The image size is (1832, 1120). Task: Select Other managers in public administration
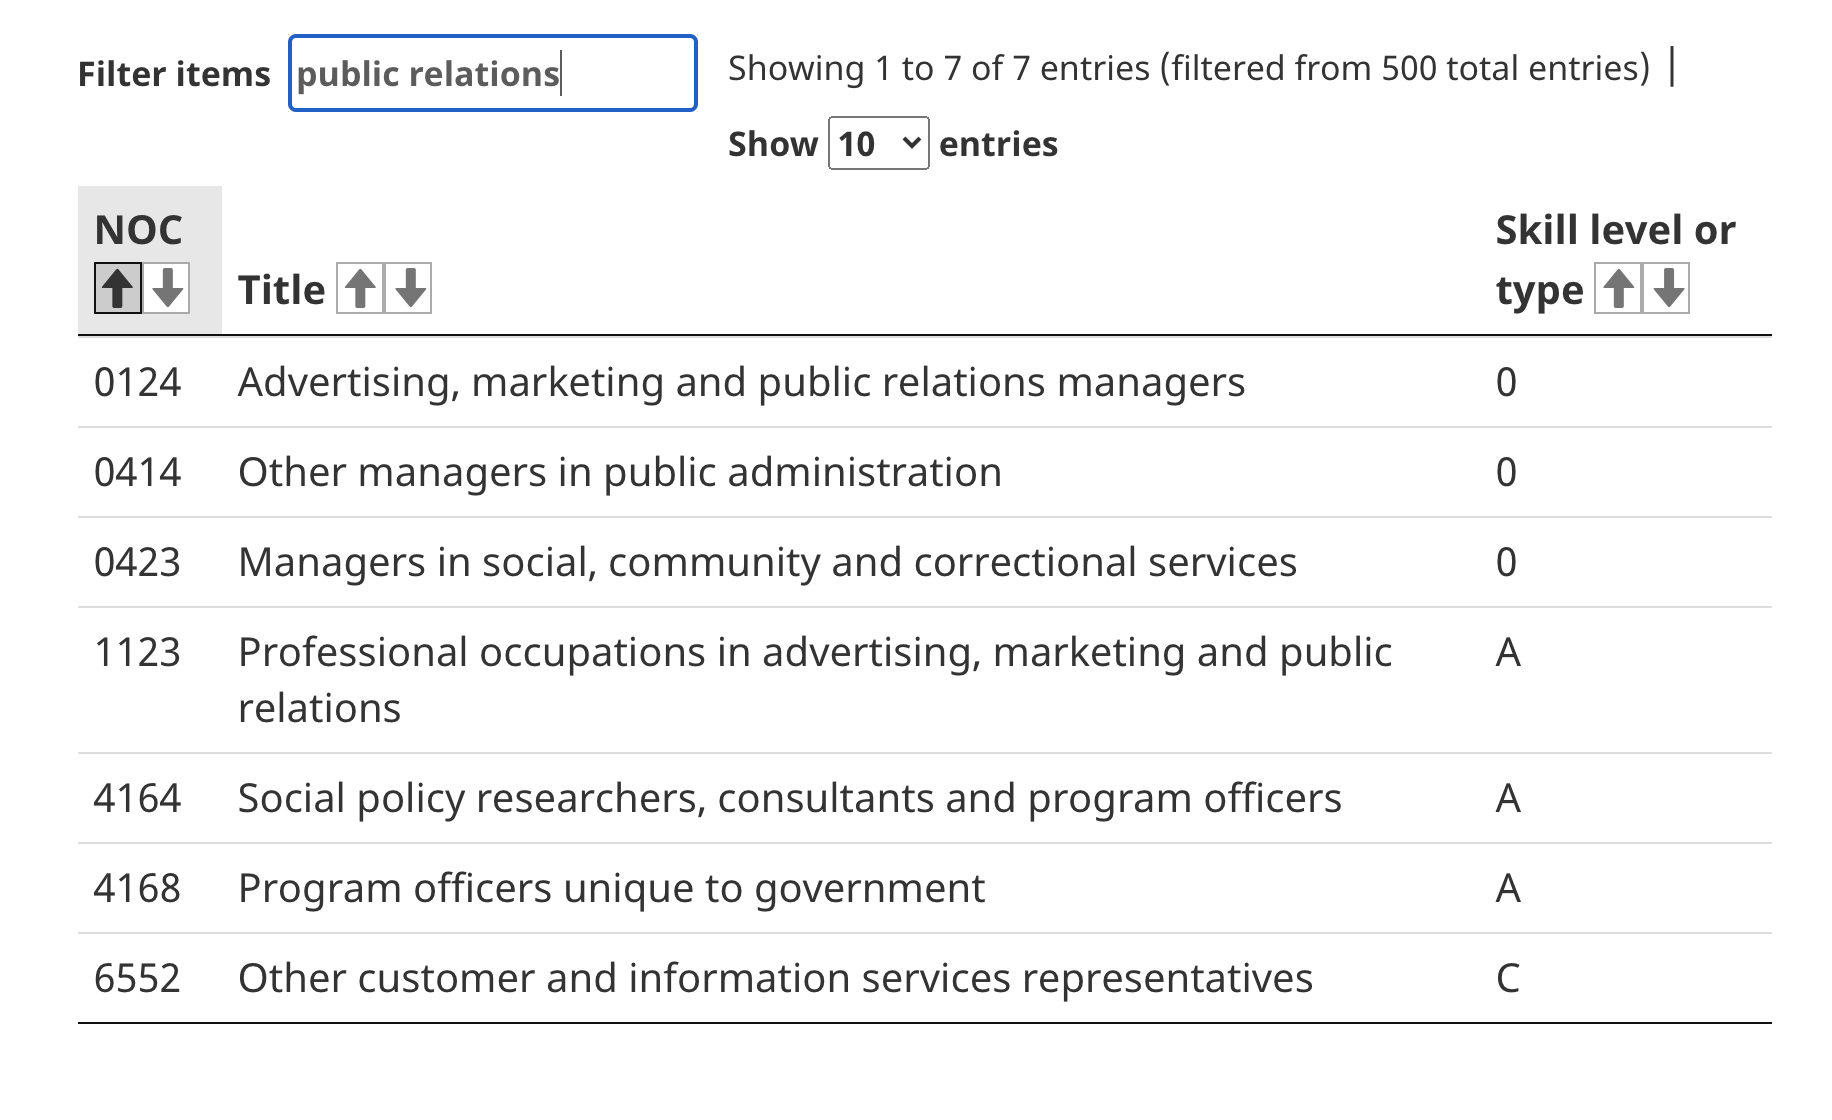(x=620, y=472)
